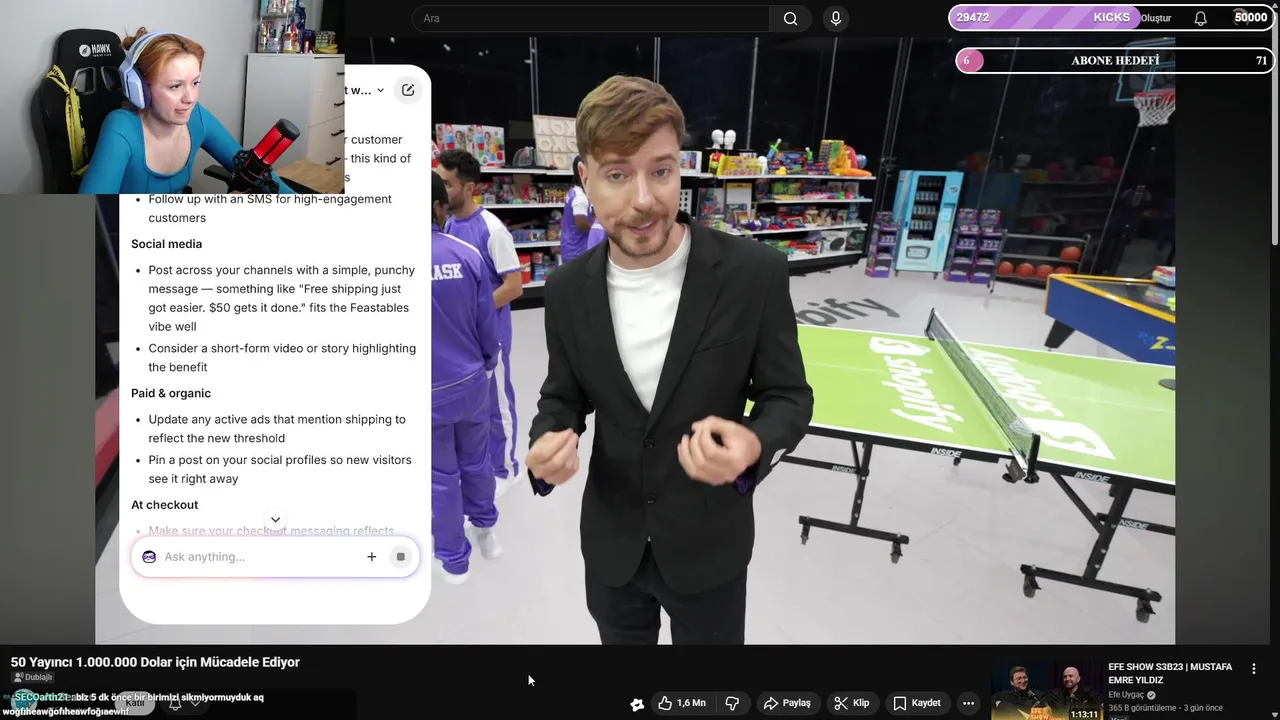This screenshot has width=1280, height=720.
Task: Open the EFE SHOW S3B23 video title link
Action: 1170,673
